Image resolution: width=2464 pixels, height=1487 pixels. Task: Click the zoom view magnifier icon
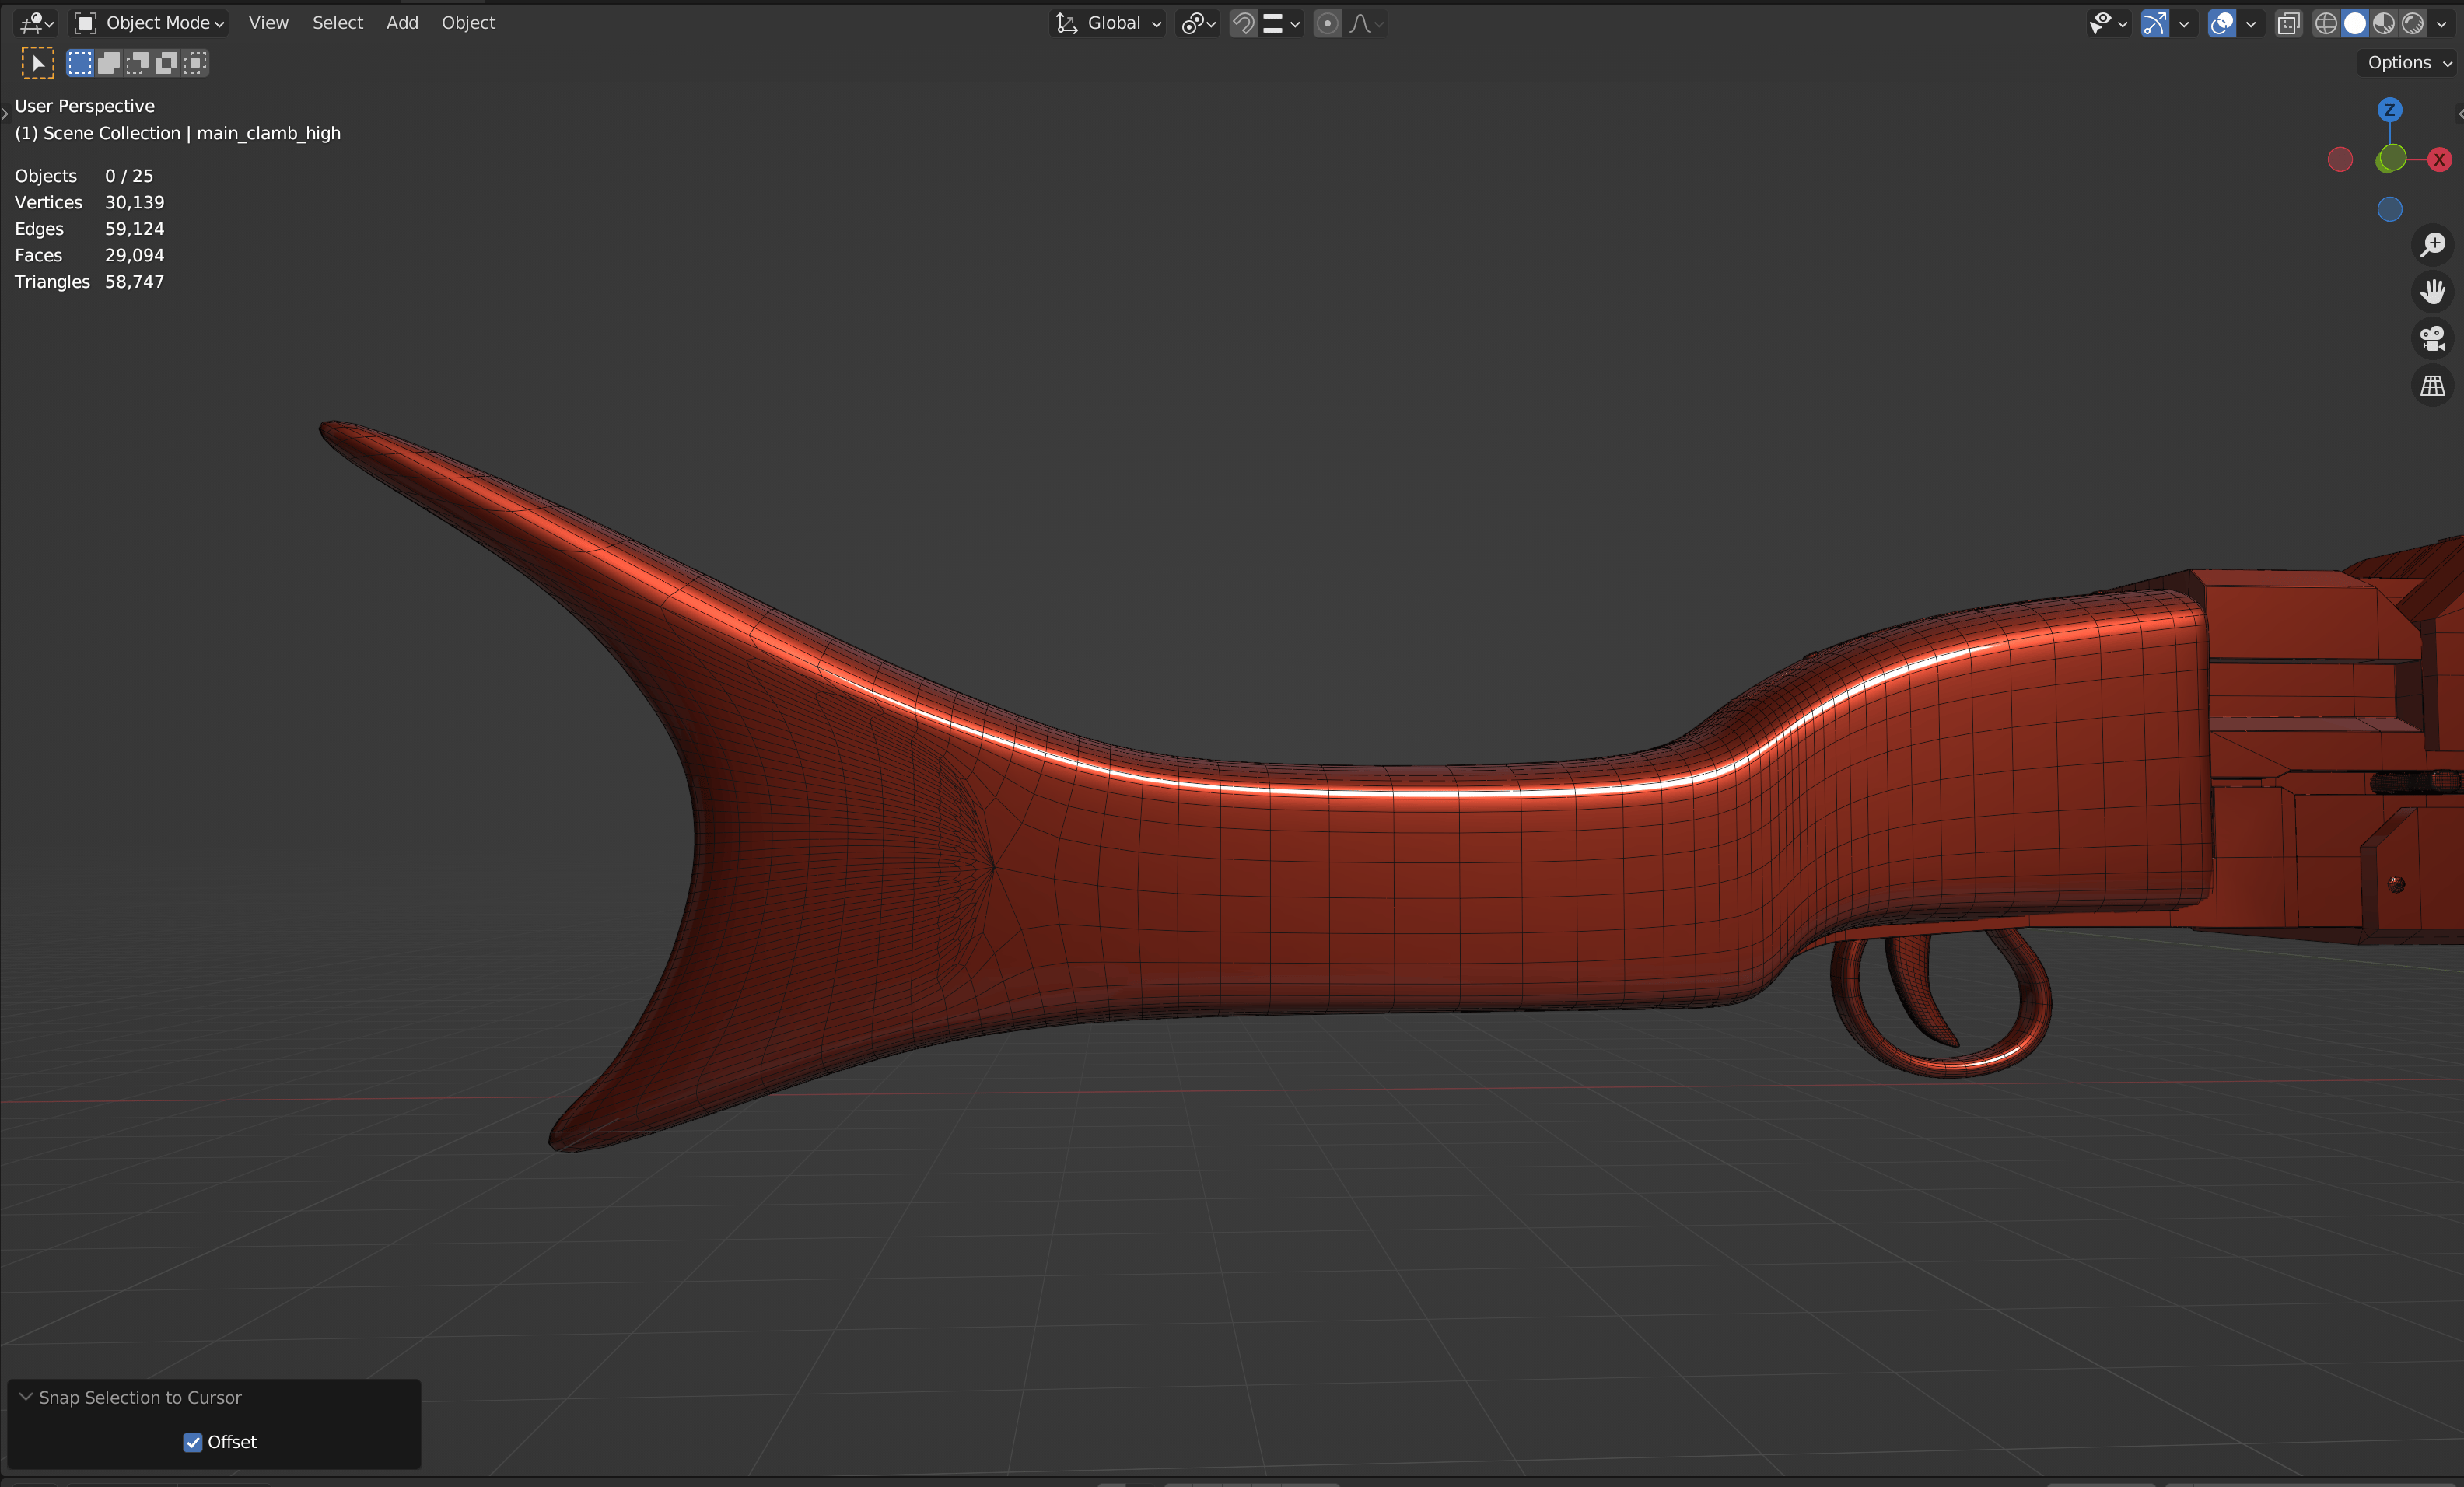pos(2432,244)
